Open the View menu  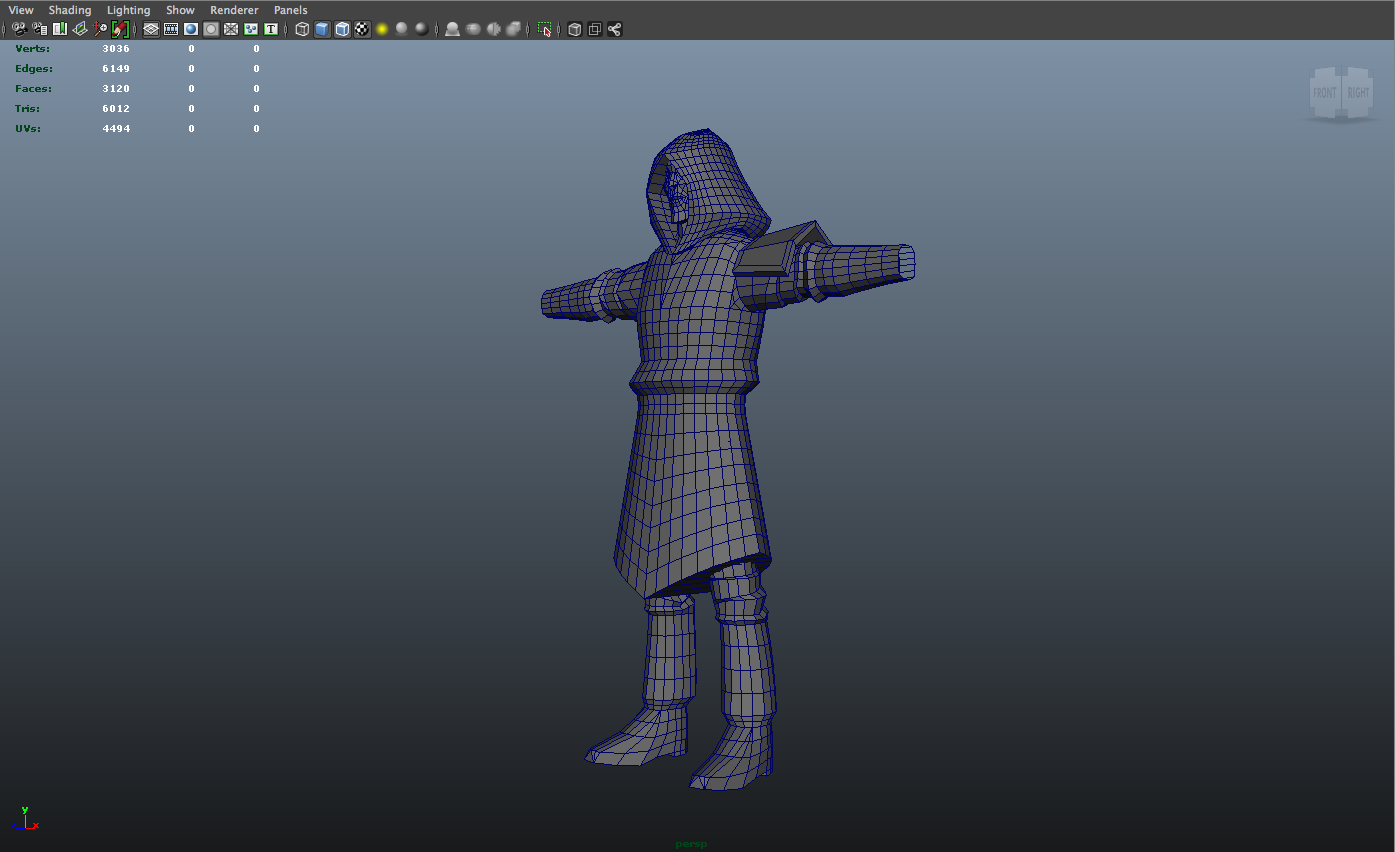point(21,10)
